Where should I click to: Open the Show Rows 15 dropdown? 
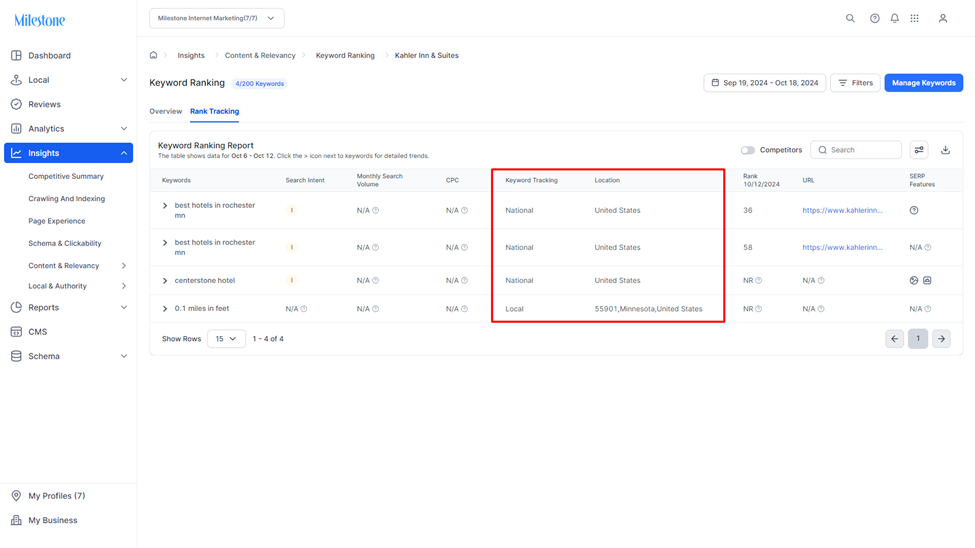226,339
